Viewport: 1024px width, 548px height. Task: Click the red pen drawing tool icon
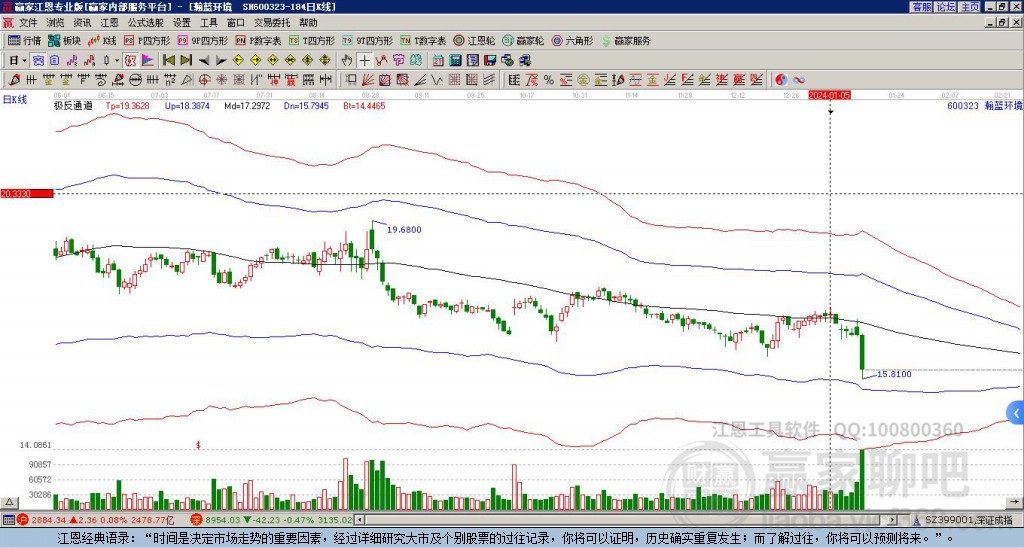pos(14,80)
